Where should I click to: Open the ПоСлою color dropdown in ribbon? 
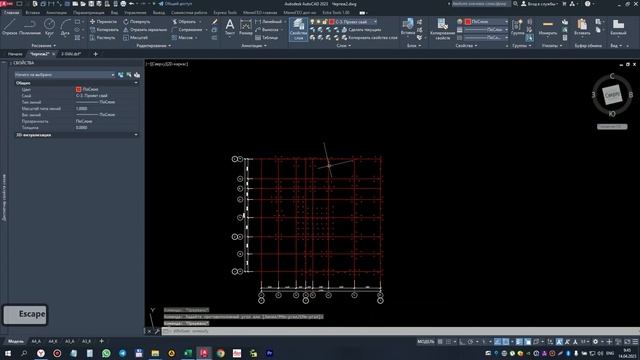coord(487,22)
